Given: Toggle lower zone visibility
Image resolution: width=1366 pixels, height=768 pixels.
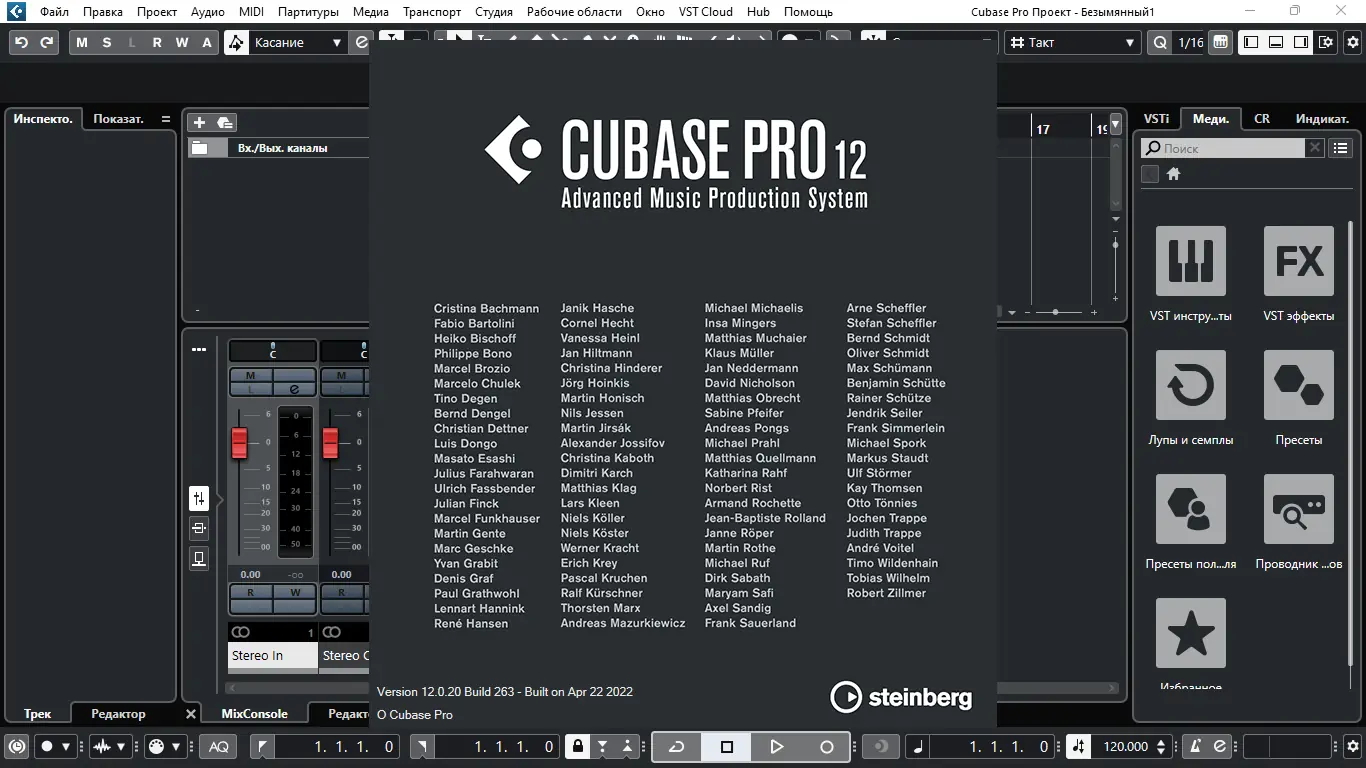Looking at the screenshot, I should point(1276,43).
